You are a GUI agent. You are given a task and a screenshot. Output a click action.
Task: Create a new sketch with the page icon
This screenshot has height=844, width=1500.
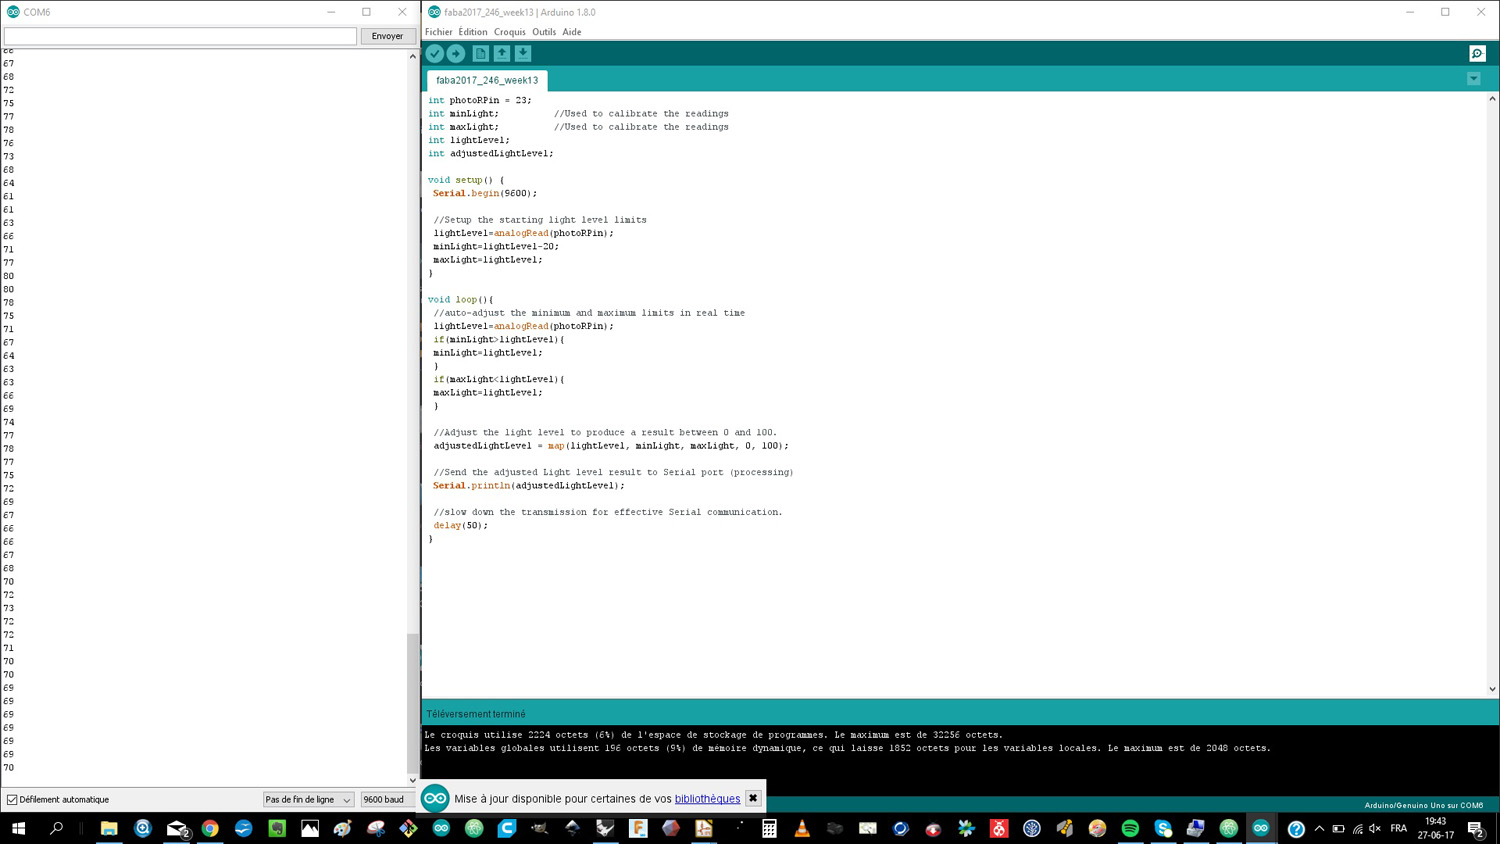coord(481,54)
